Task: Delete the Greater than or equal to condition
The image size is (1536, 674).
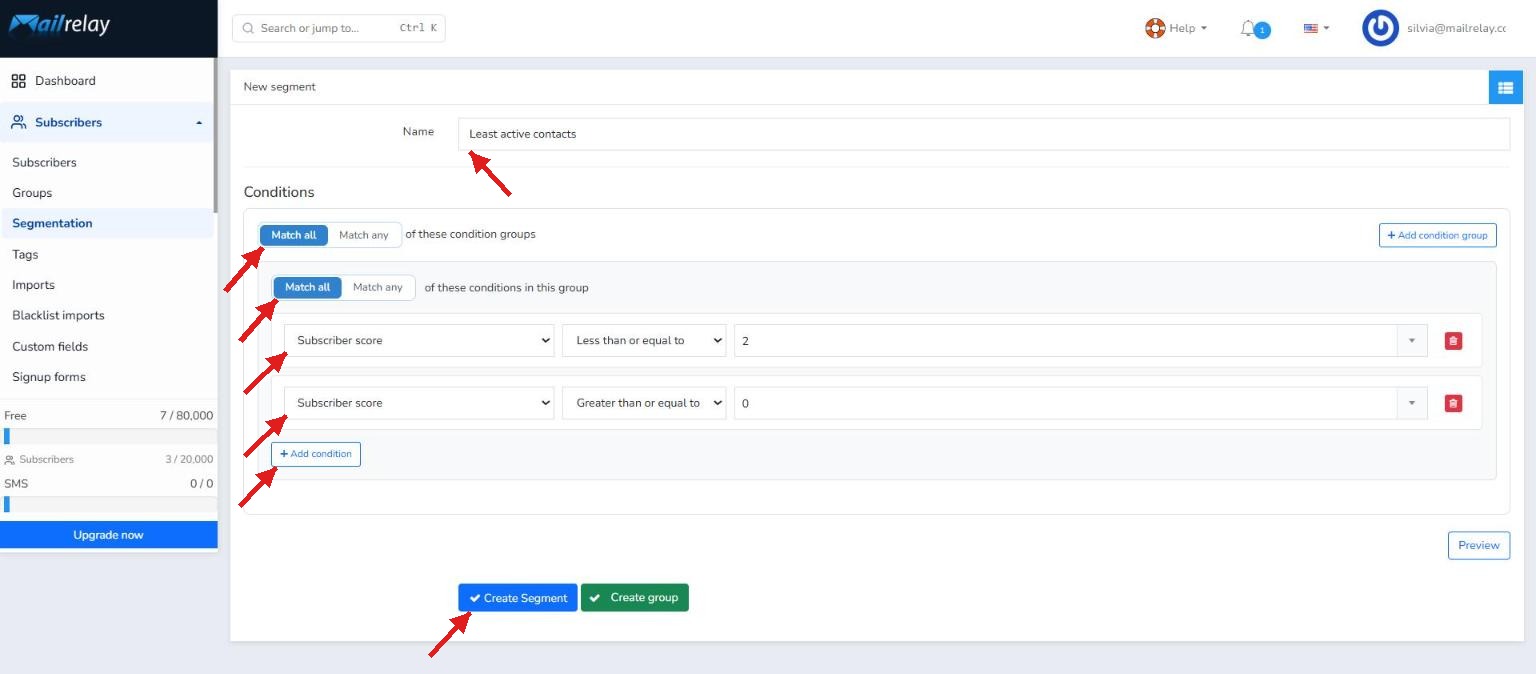Action: [1453, 403]
